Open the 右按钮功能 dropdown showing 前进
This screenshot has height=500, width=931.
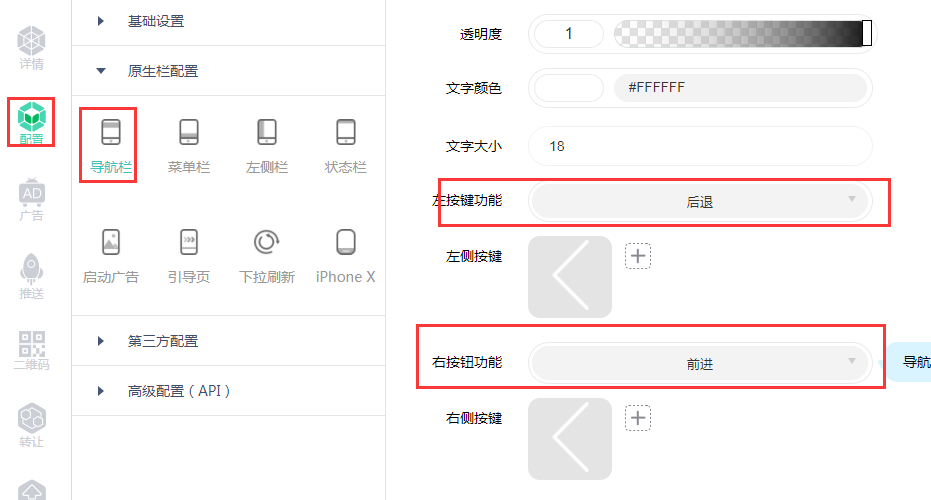[701, 363]
